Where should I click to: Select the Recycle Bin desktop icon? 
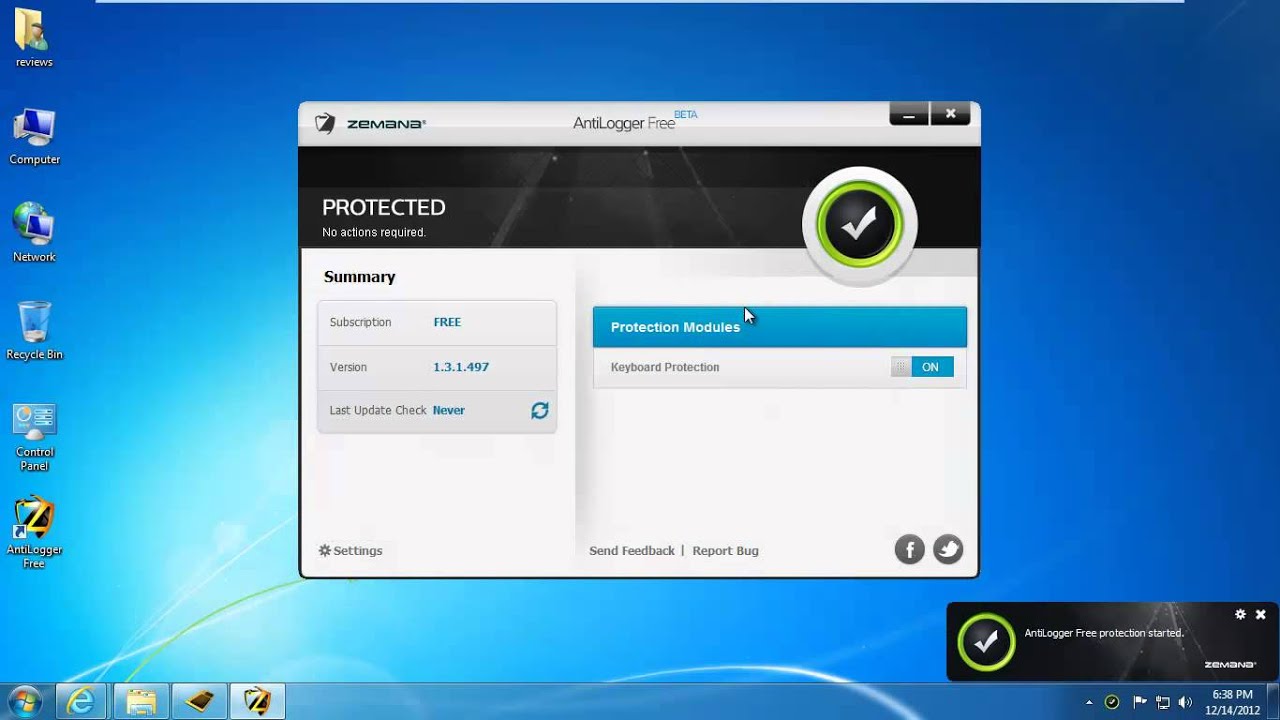[34, 331]
